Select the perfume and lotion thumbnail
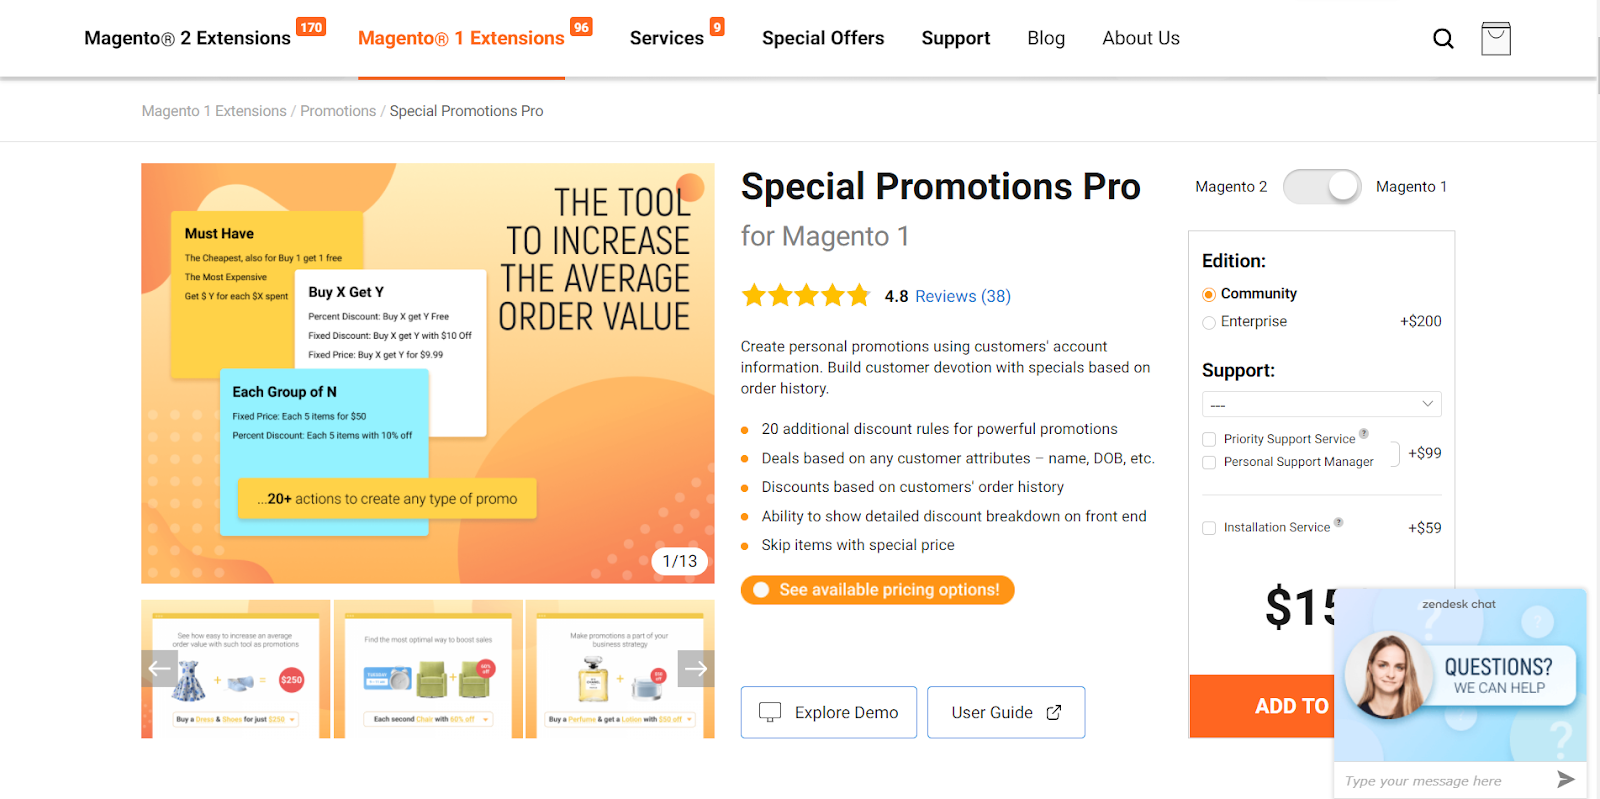Screen dimensions: 1600x799 pyautogui.click(x=620, y=669)
